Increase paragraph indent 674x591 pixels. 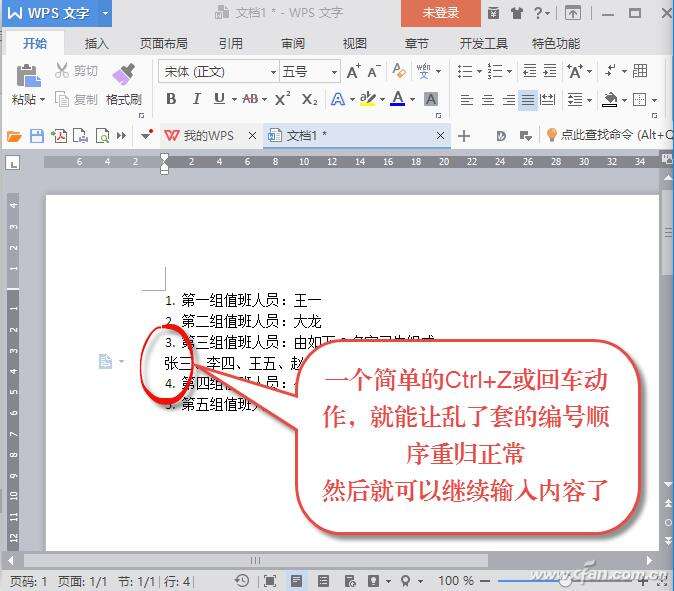point(550,70)
